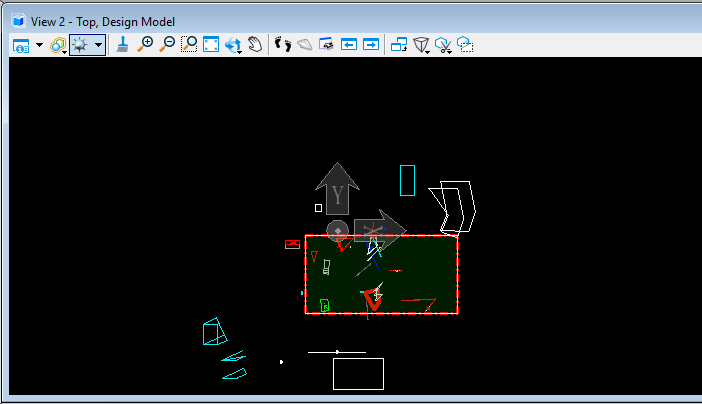
Task: Select the Navigate View tool
Action: point(326,45)
